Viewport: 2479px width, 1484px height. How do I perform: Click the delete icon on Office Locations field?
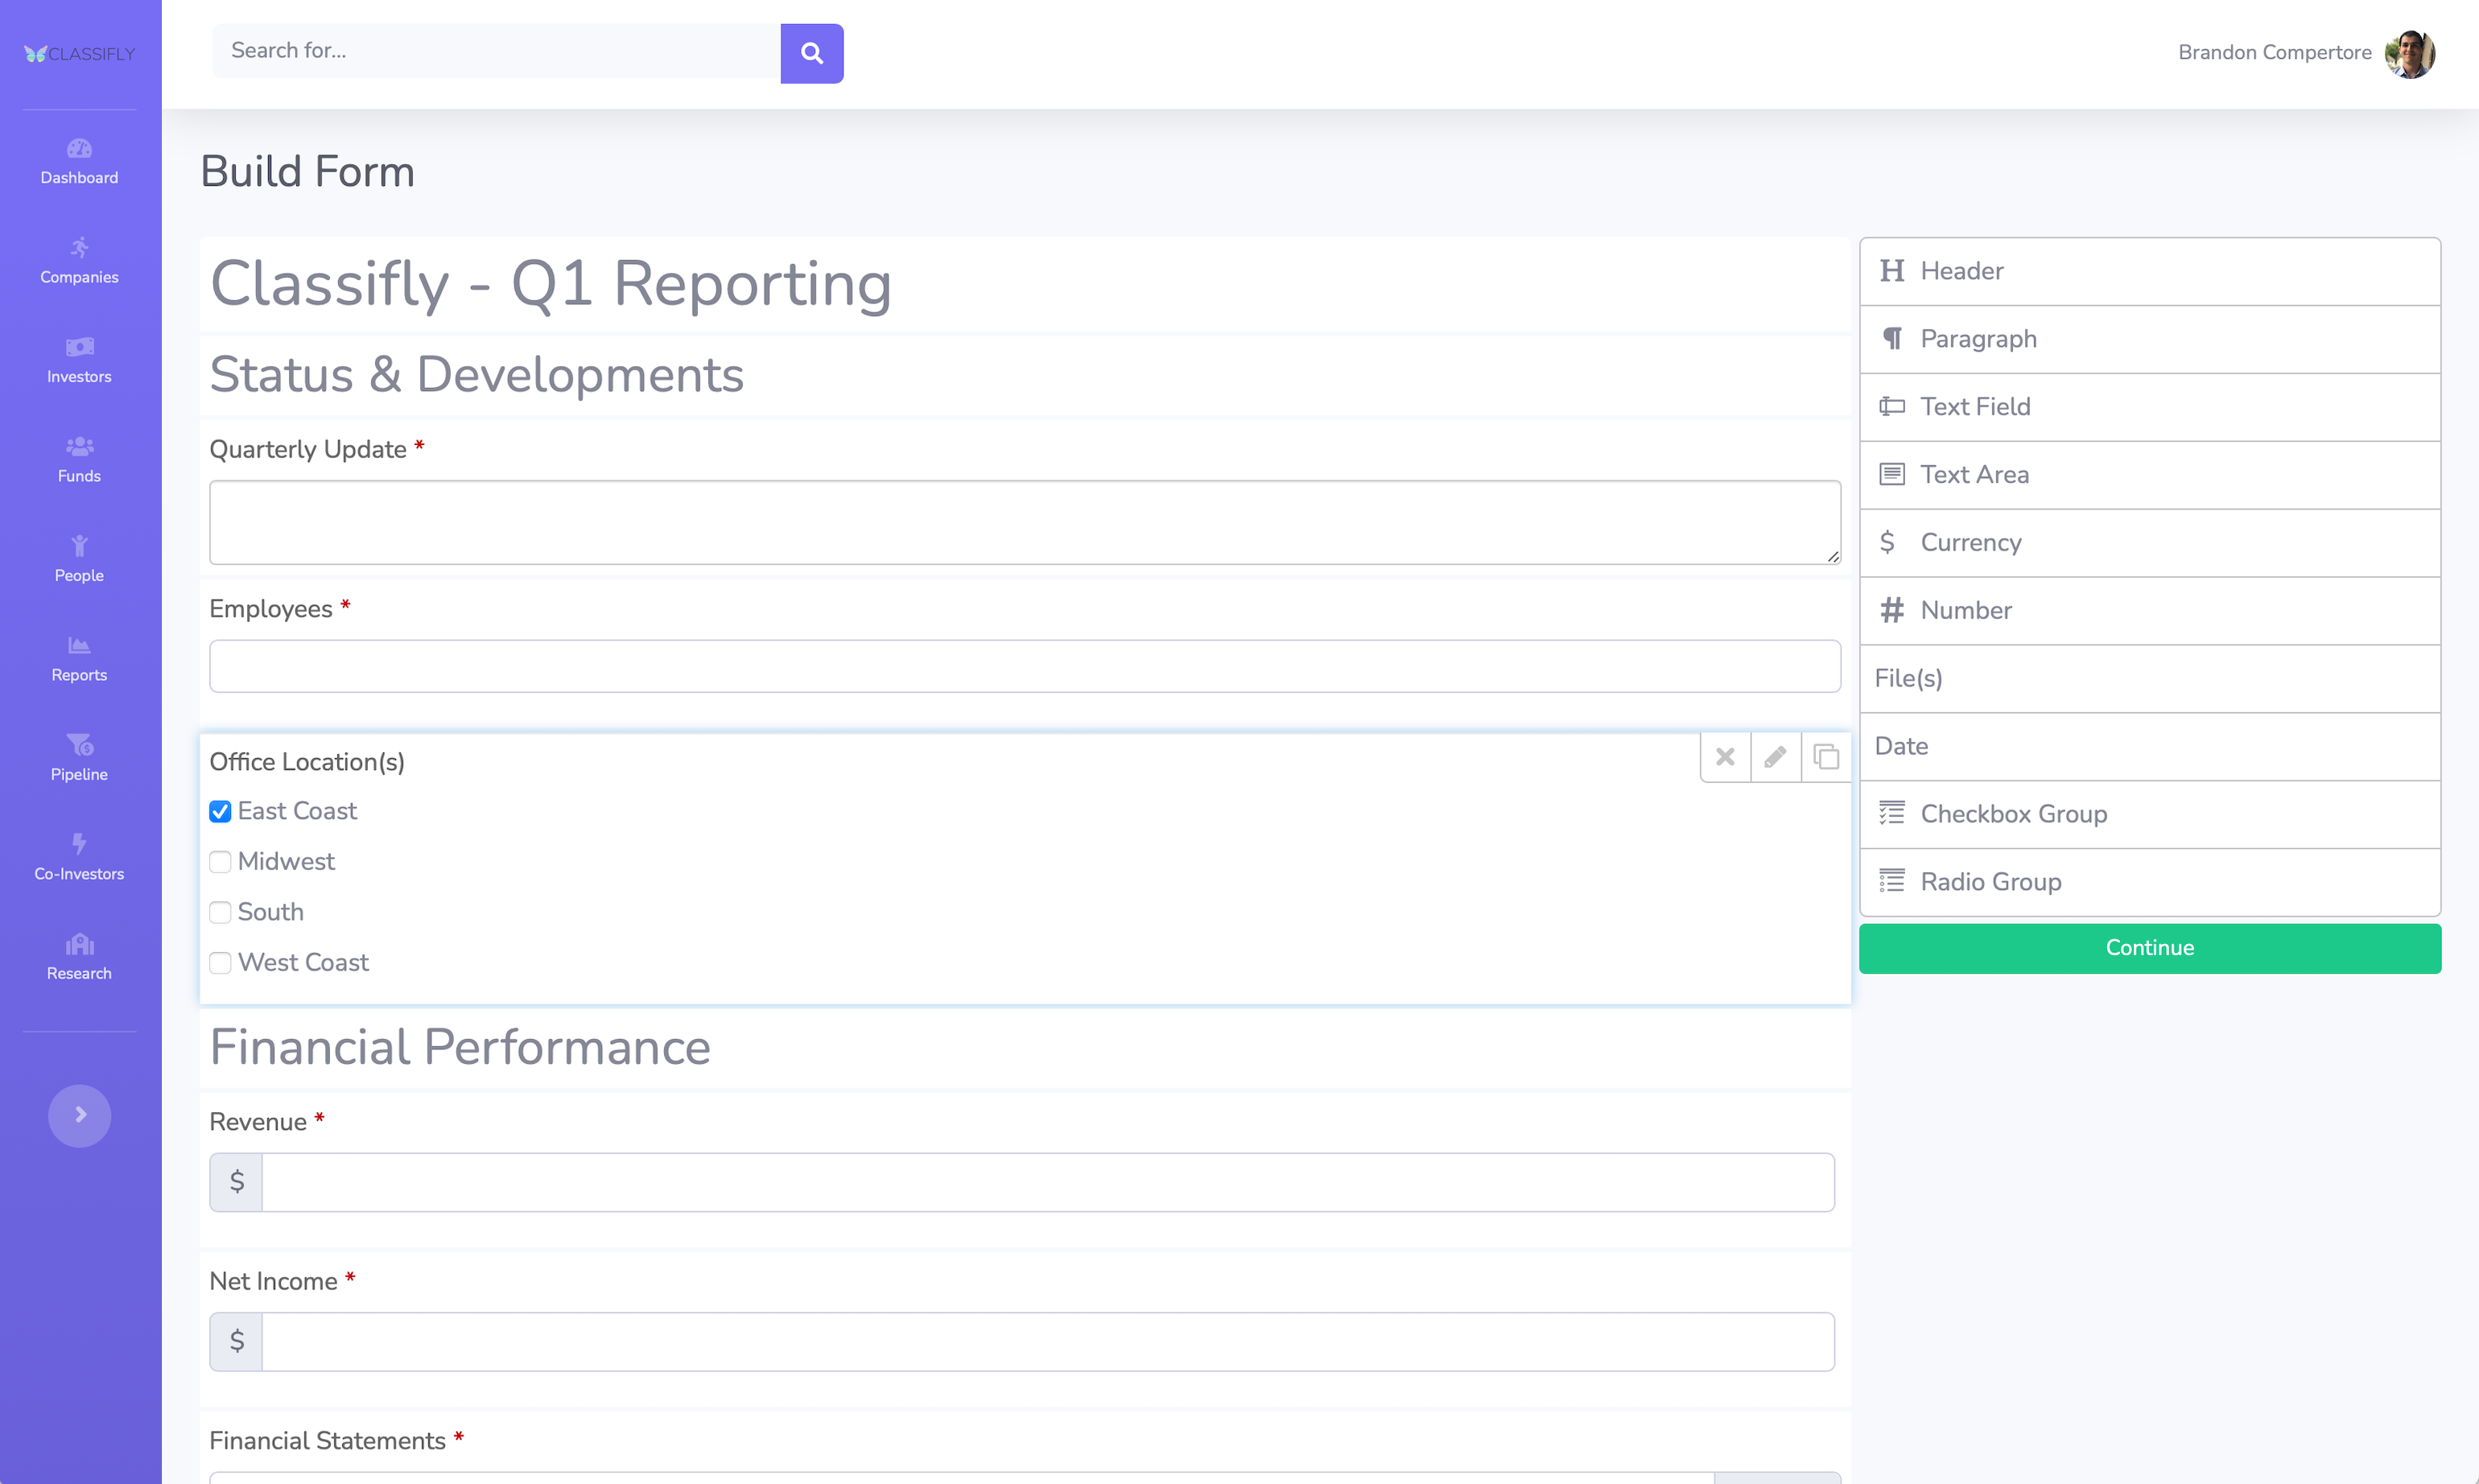[1725, 758]
